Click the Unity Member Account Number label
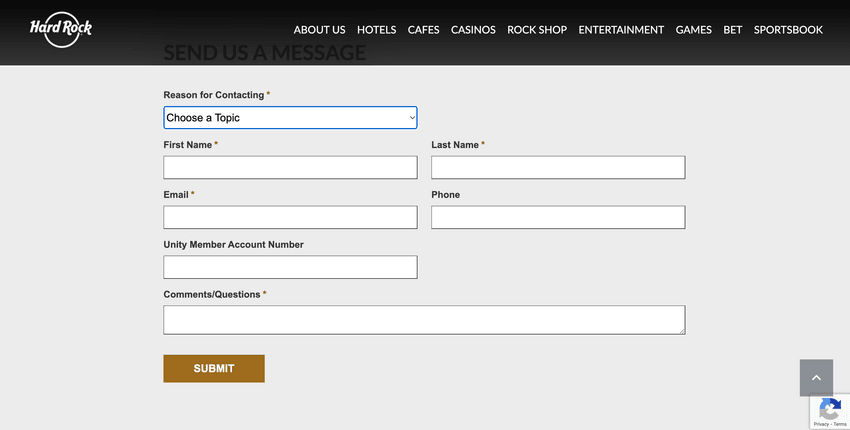 234,245
